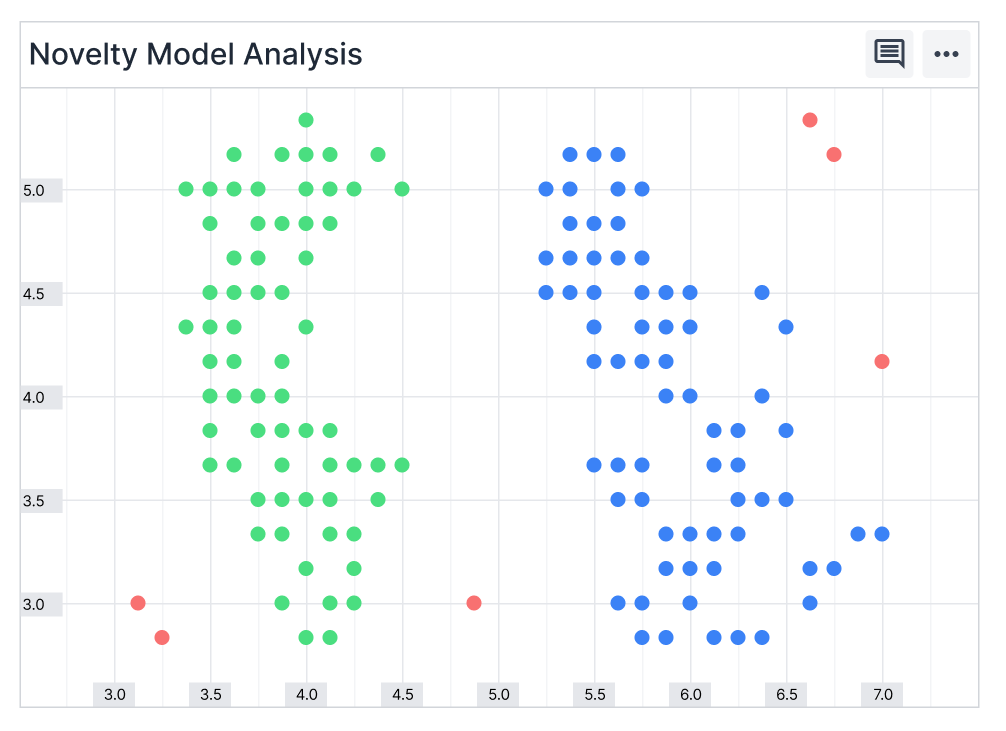Select the topmost green data point
This screenshot has height=731, width=1006.
click(x=306, y=119)
